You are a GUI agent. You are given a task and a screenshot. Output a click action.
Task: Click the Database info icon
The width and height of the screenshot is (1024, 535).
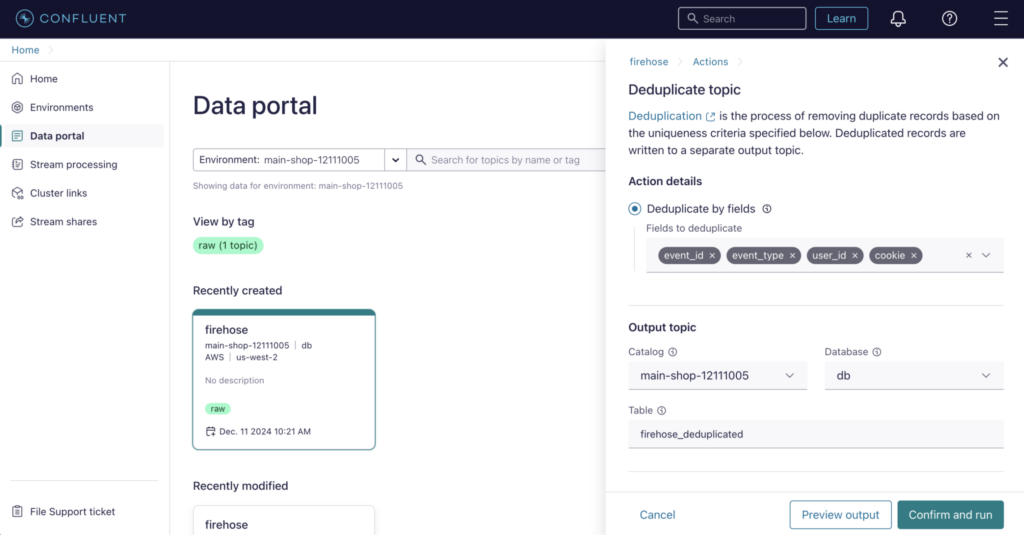tap(877, 352)
